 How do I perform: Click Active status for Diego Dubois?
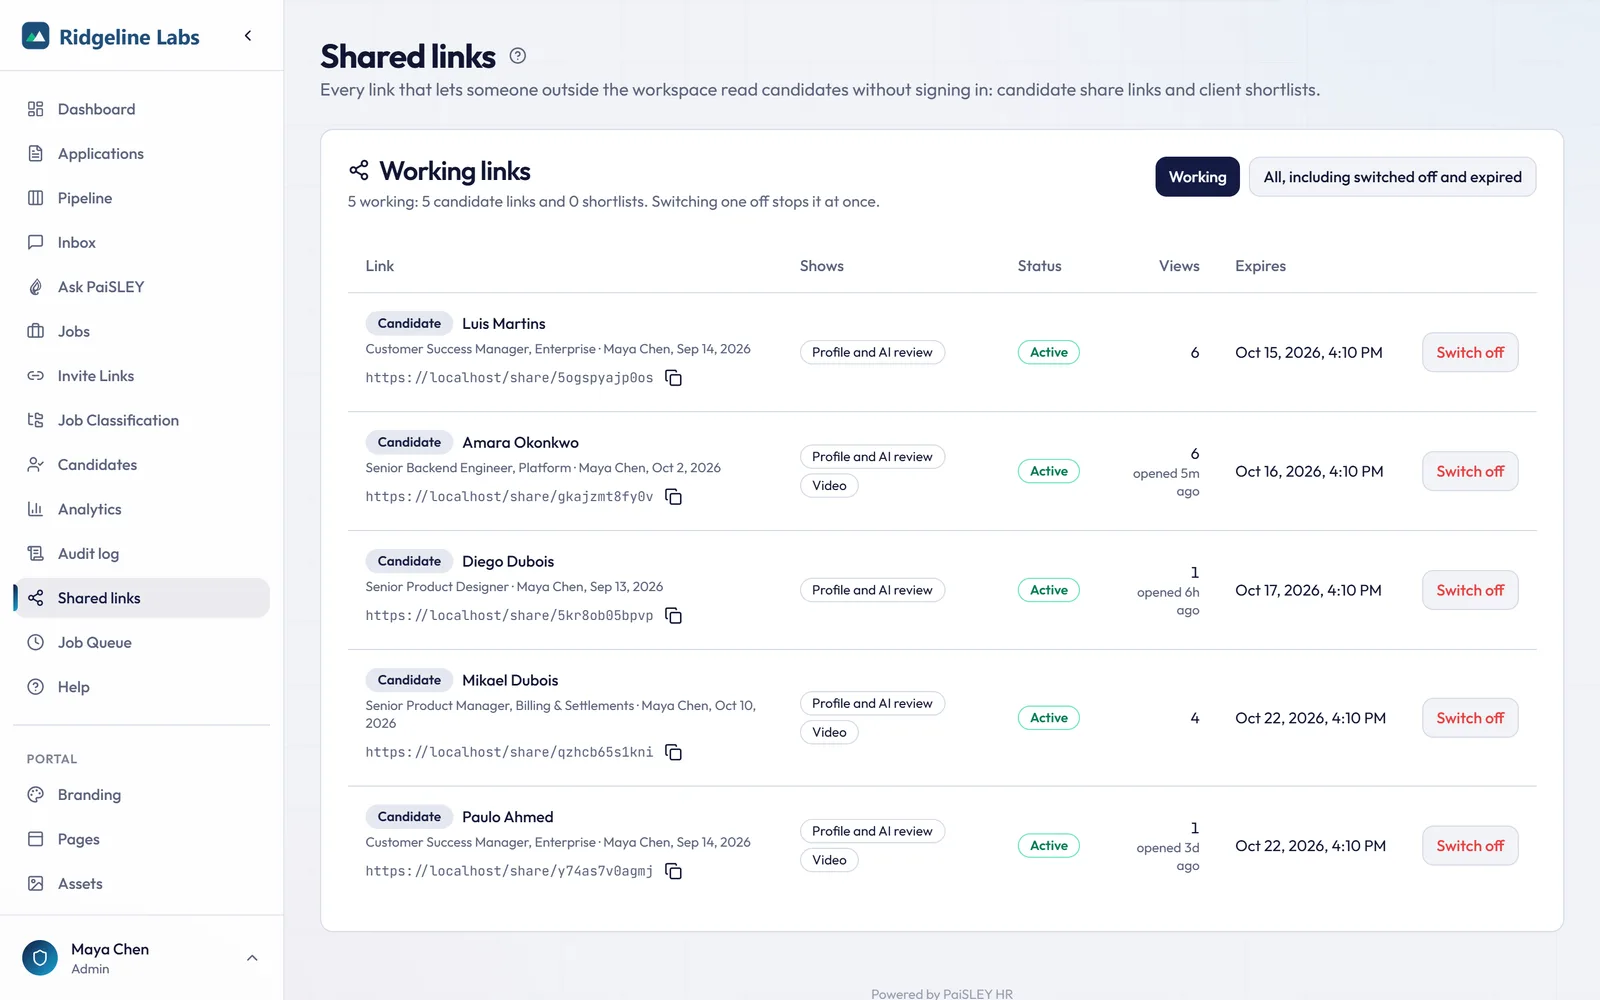point(1049,590)
